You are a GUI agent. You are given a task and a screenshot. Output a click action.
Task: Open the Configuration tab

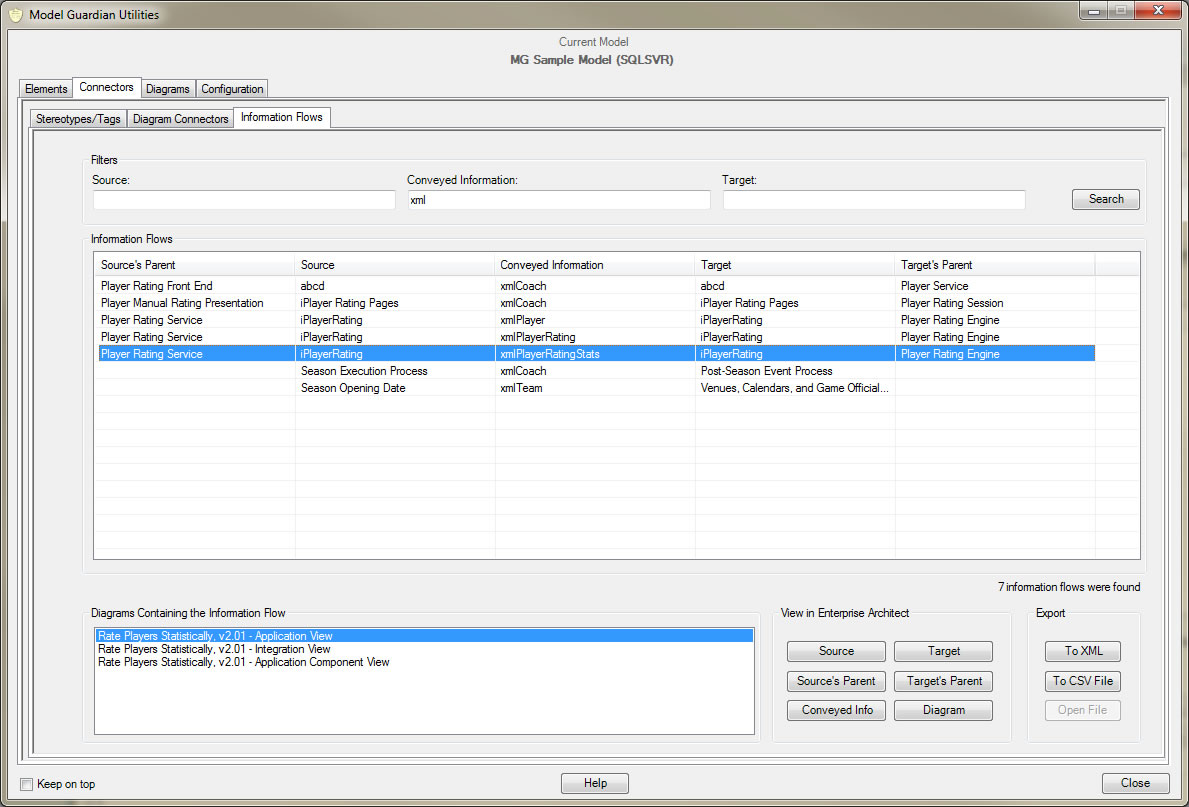click(232, 89)
